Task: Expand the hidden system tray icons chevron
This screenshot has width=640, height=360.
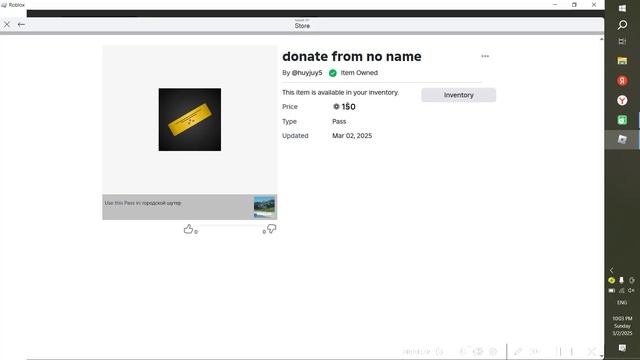Action: click(x=611, y=270)
